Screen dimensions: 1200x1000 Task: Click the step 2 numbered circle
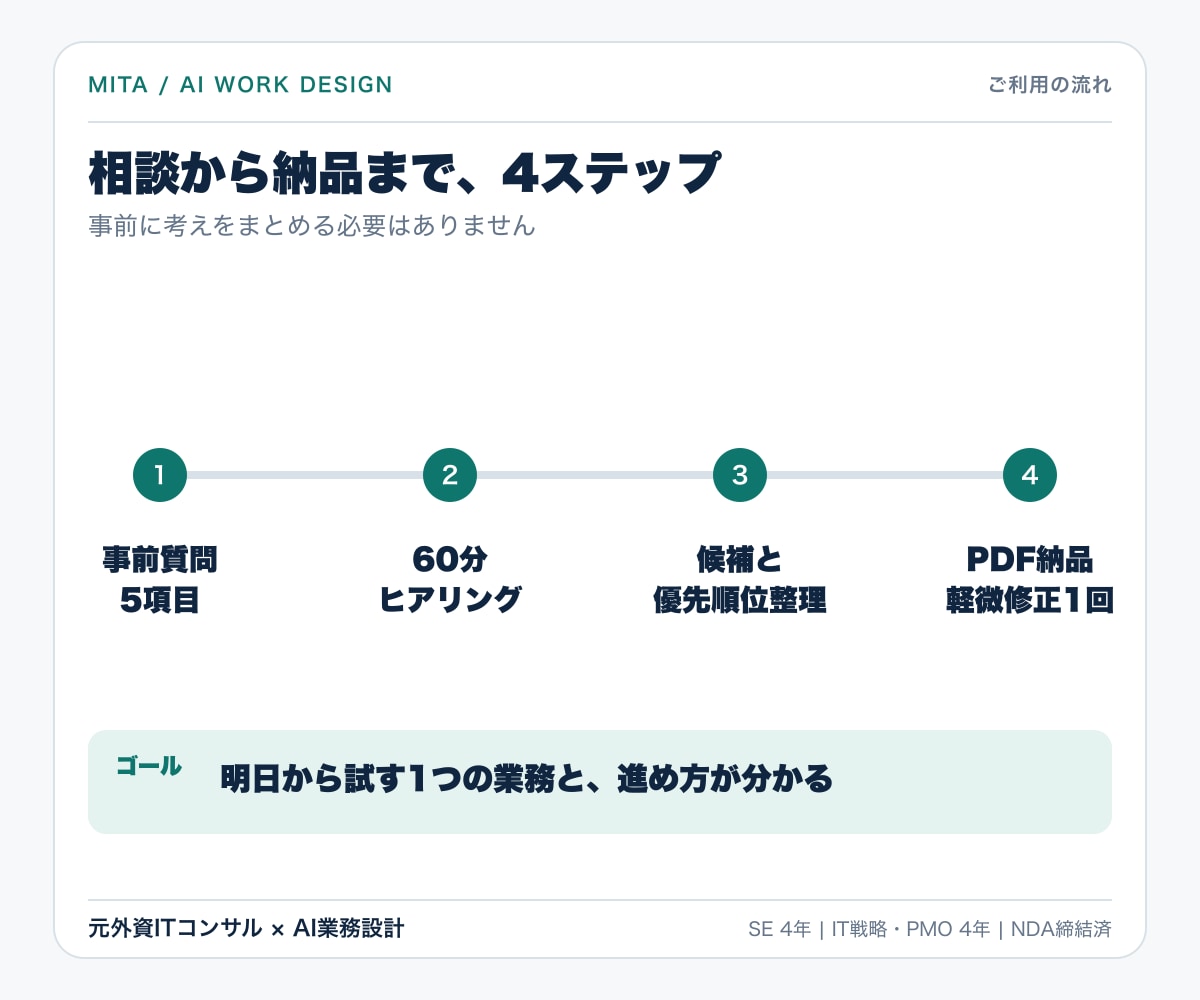click(450, 475)
